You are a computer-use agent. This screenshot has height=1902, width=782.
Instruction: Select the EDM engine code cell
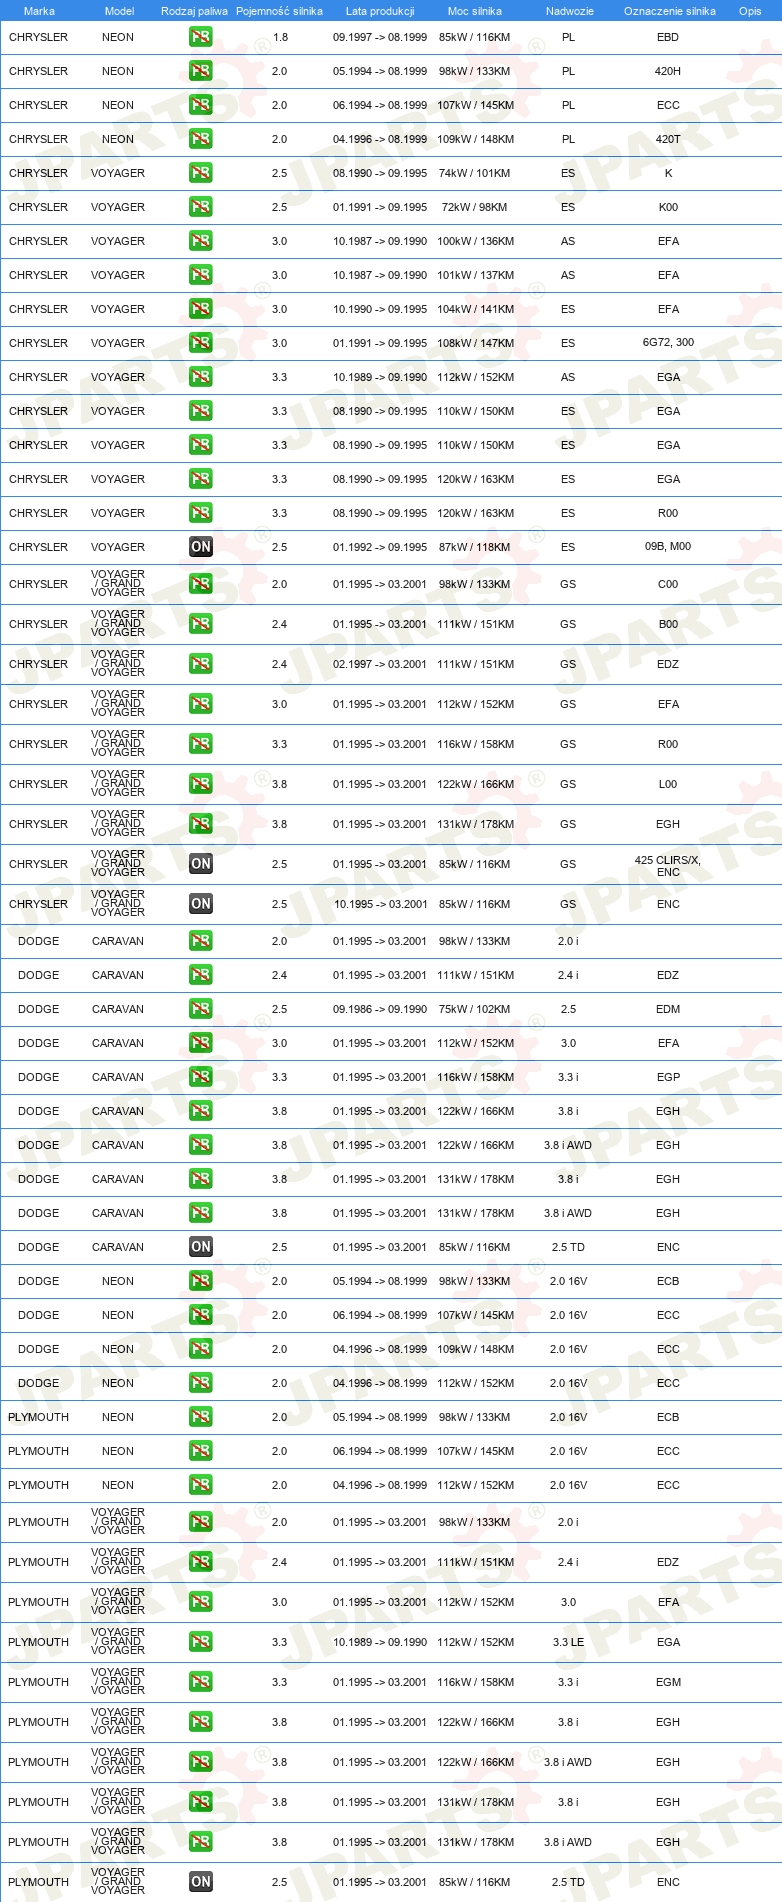tap(668, 1009)
